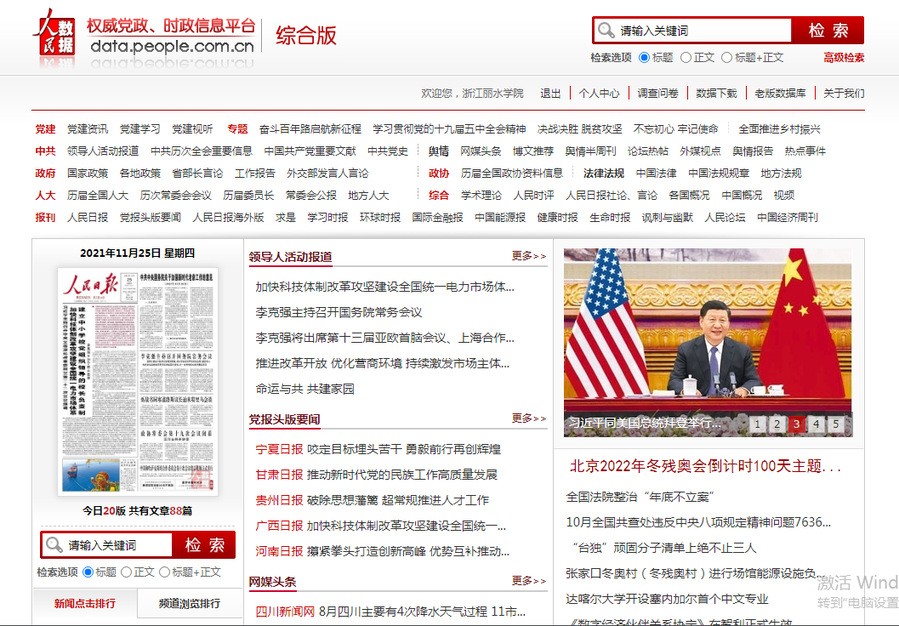Viewport: 899px width, 626px height.
Task: Open 历届全国人大 menu item
Action: pyautogui.click(x=97, y=195)
